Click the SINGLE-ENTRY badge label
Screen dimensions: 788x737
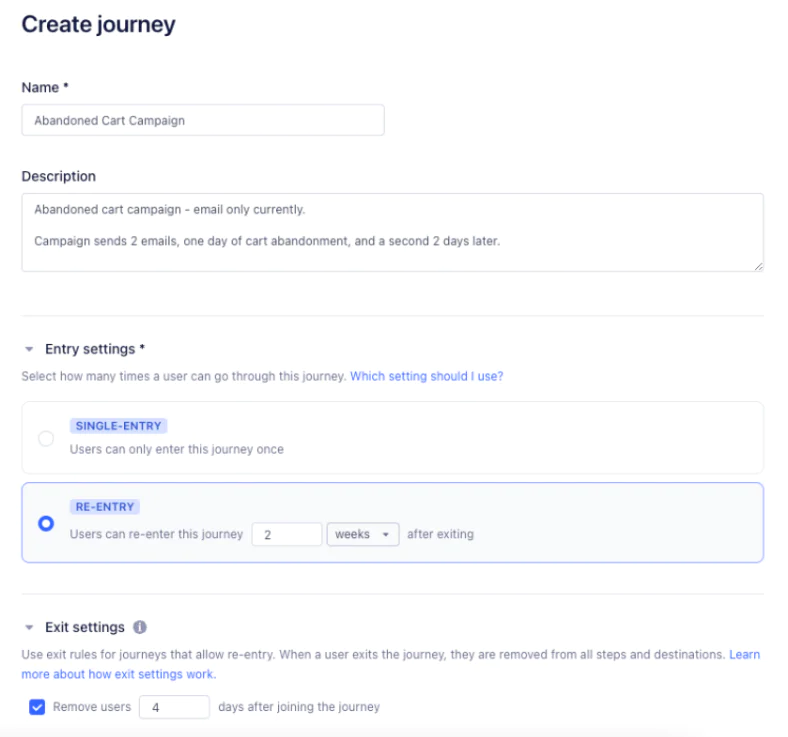point(118,426)
